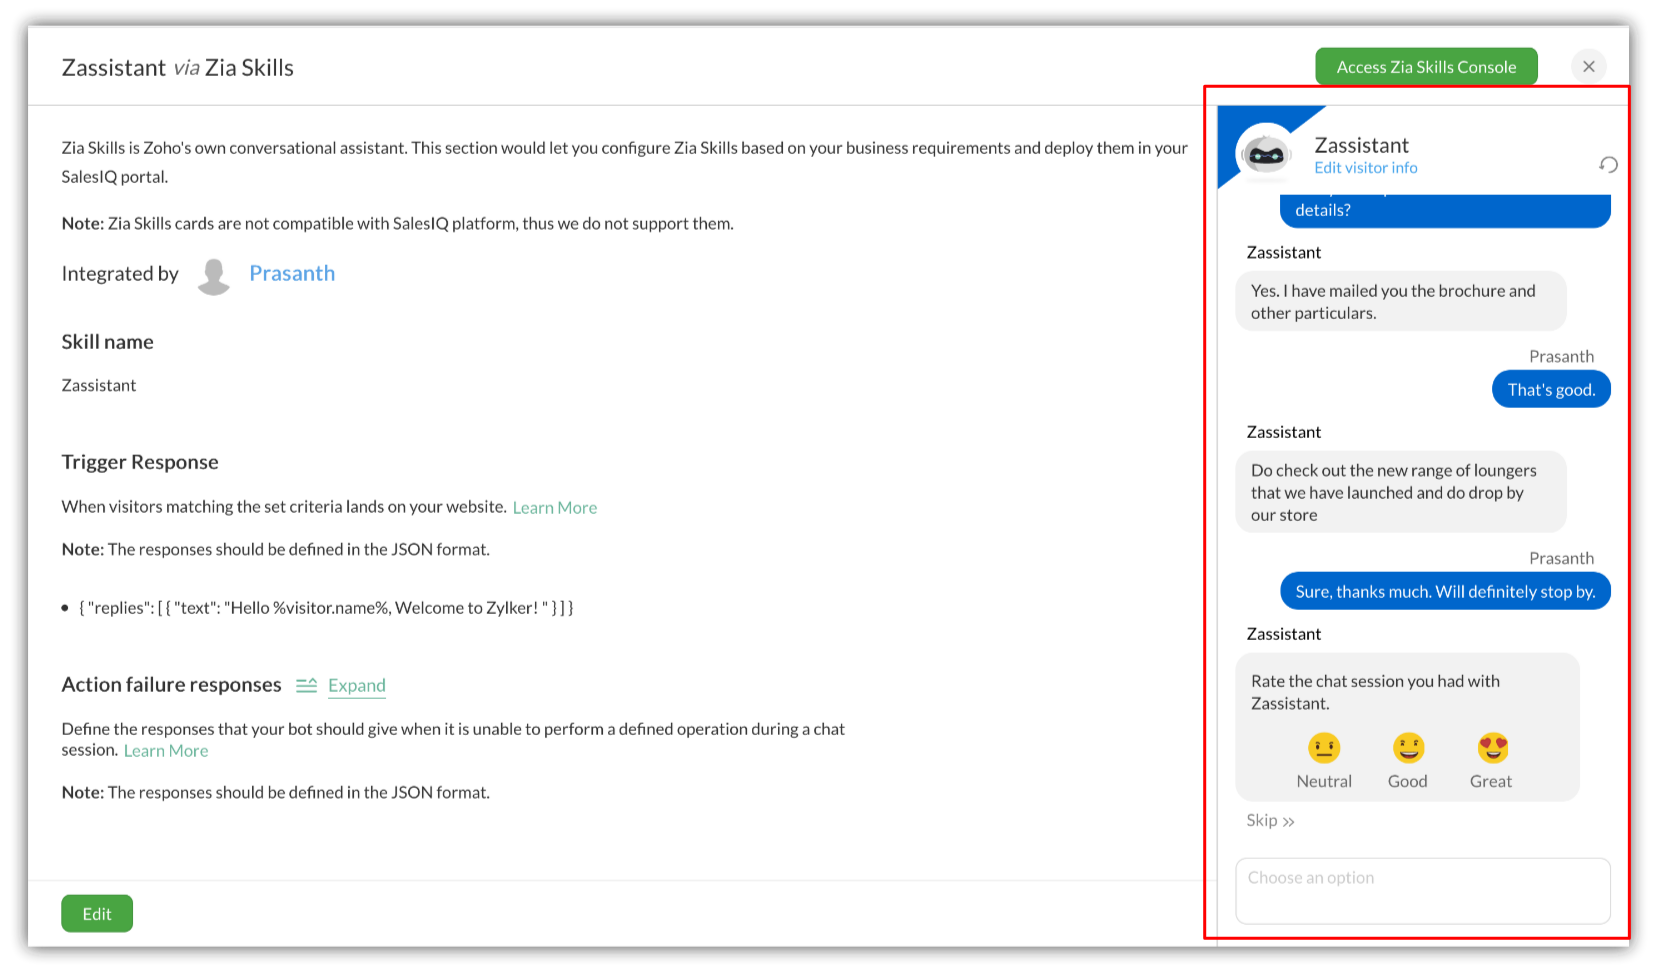Skip the chat rating
The width and height of the screenshot is (1656, 974).
click(1270, 821)
